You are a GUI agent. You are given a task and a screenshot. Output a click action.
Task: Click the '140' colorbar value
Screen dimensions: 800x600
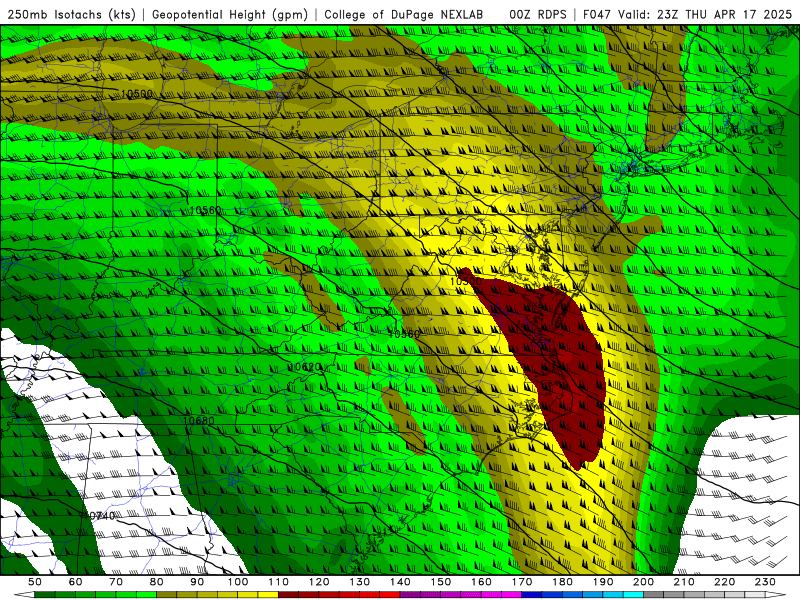coord(400,582)
